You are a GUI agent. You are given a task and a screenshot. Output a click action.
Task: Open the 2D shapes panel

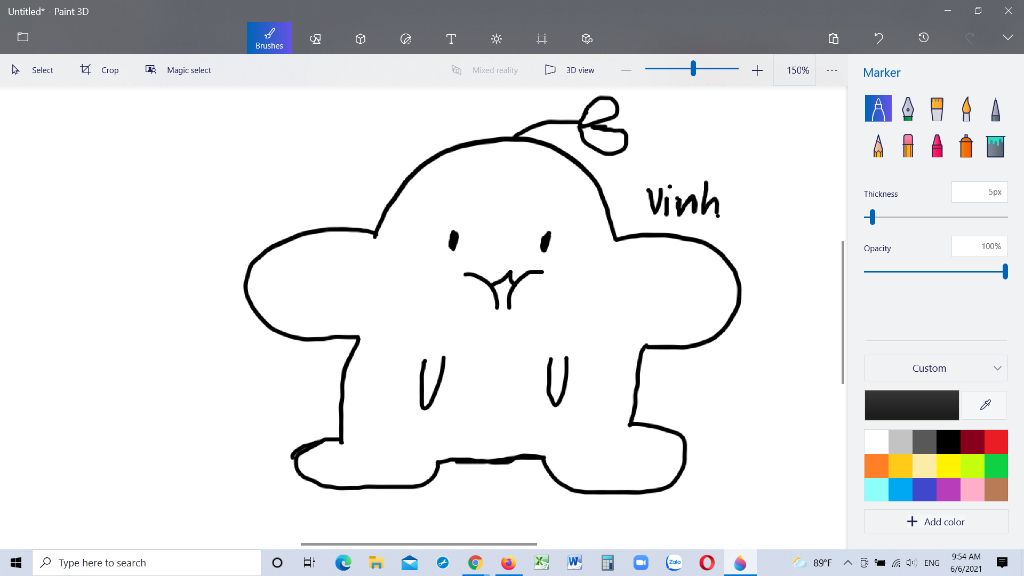coord(315,38)
